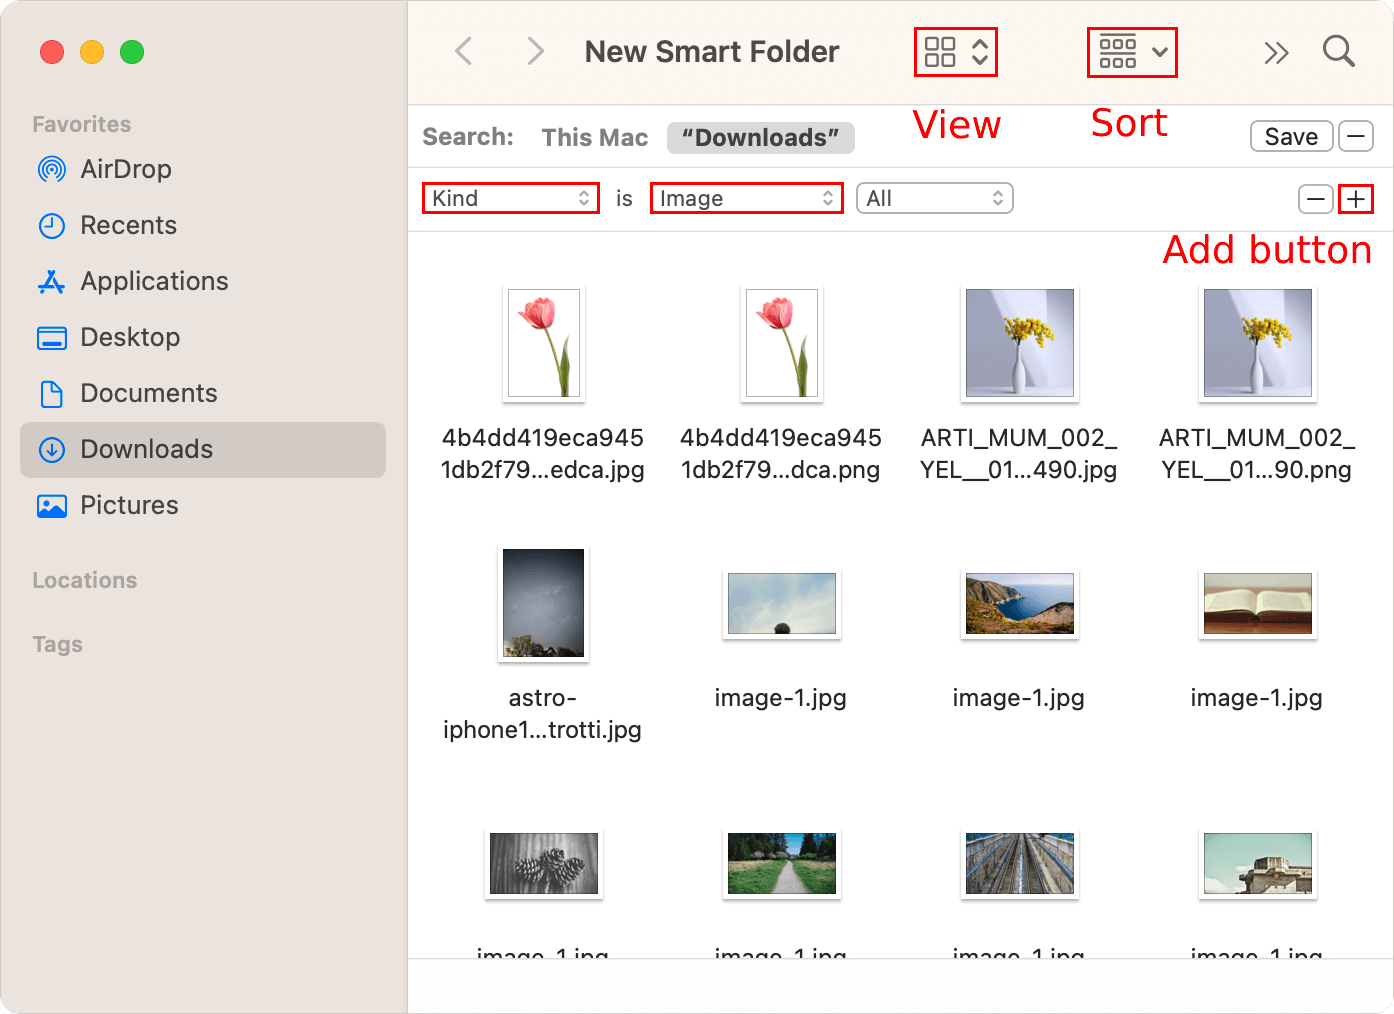
Task: Add a new search rule with plus
Action: pyautogui.click(x=1356, y=199)
